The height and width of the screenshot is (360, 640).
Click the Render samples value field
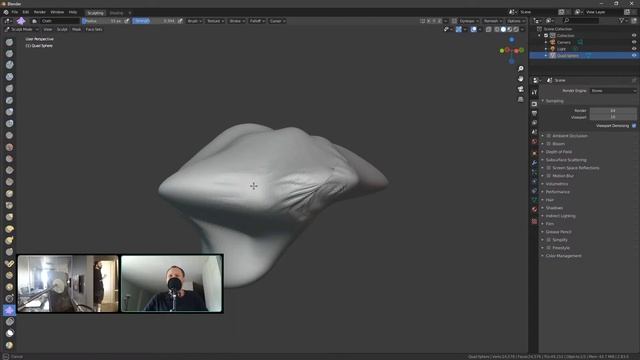pyautogui.click(x=613, y=111)
